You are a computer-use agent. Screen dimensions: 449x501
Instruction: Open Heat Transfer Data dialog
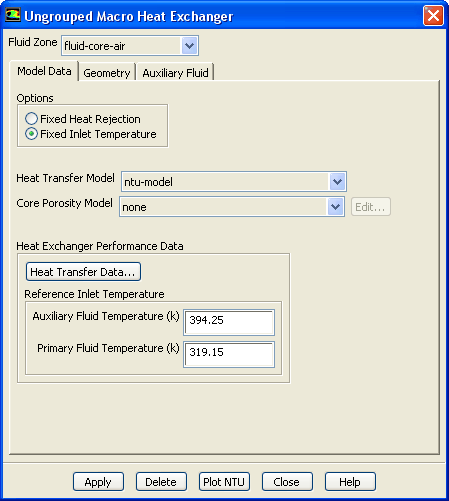83,272
